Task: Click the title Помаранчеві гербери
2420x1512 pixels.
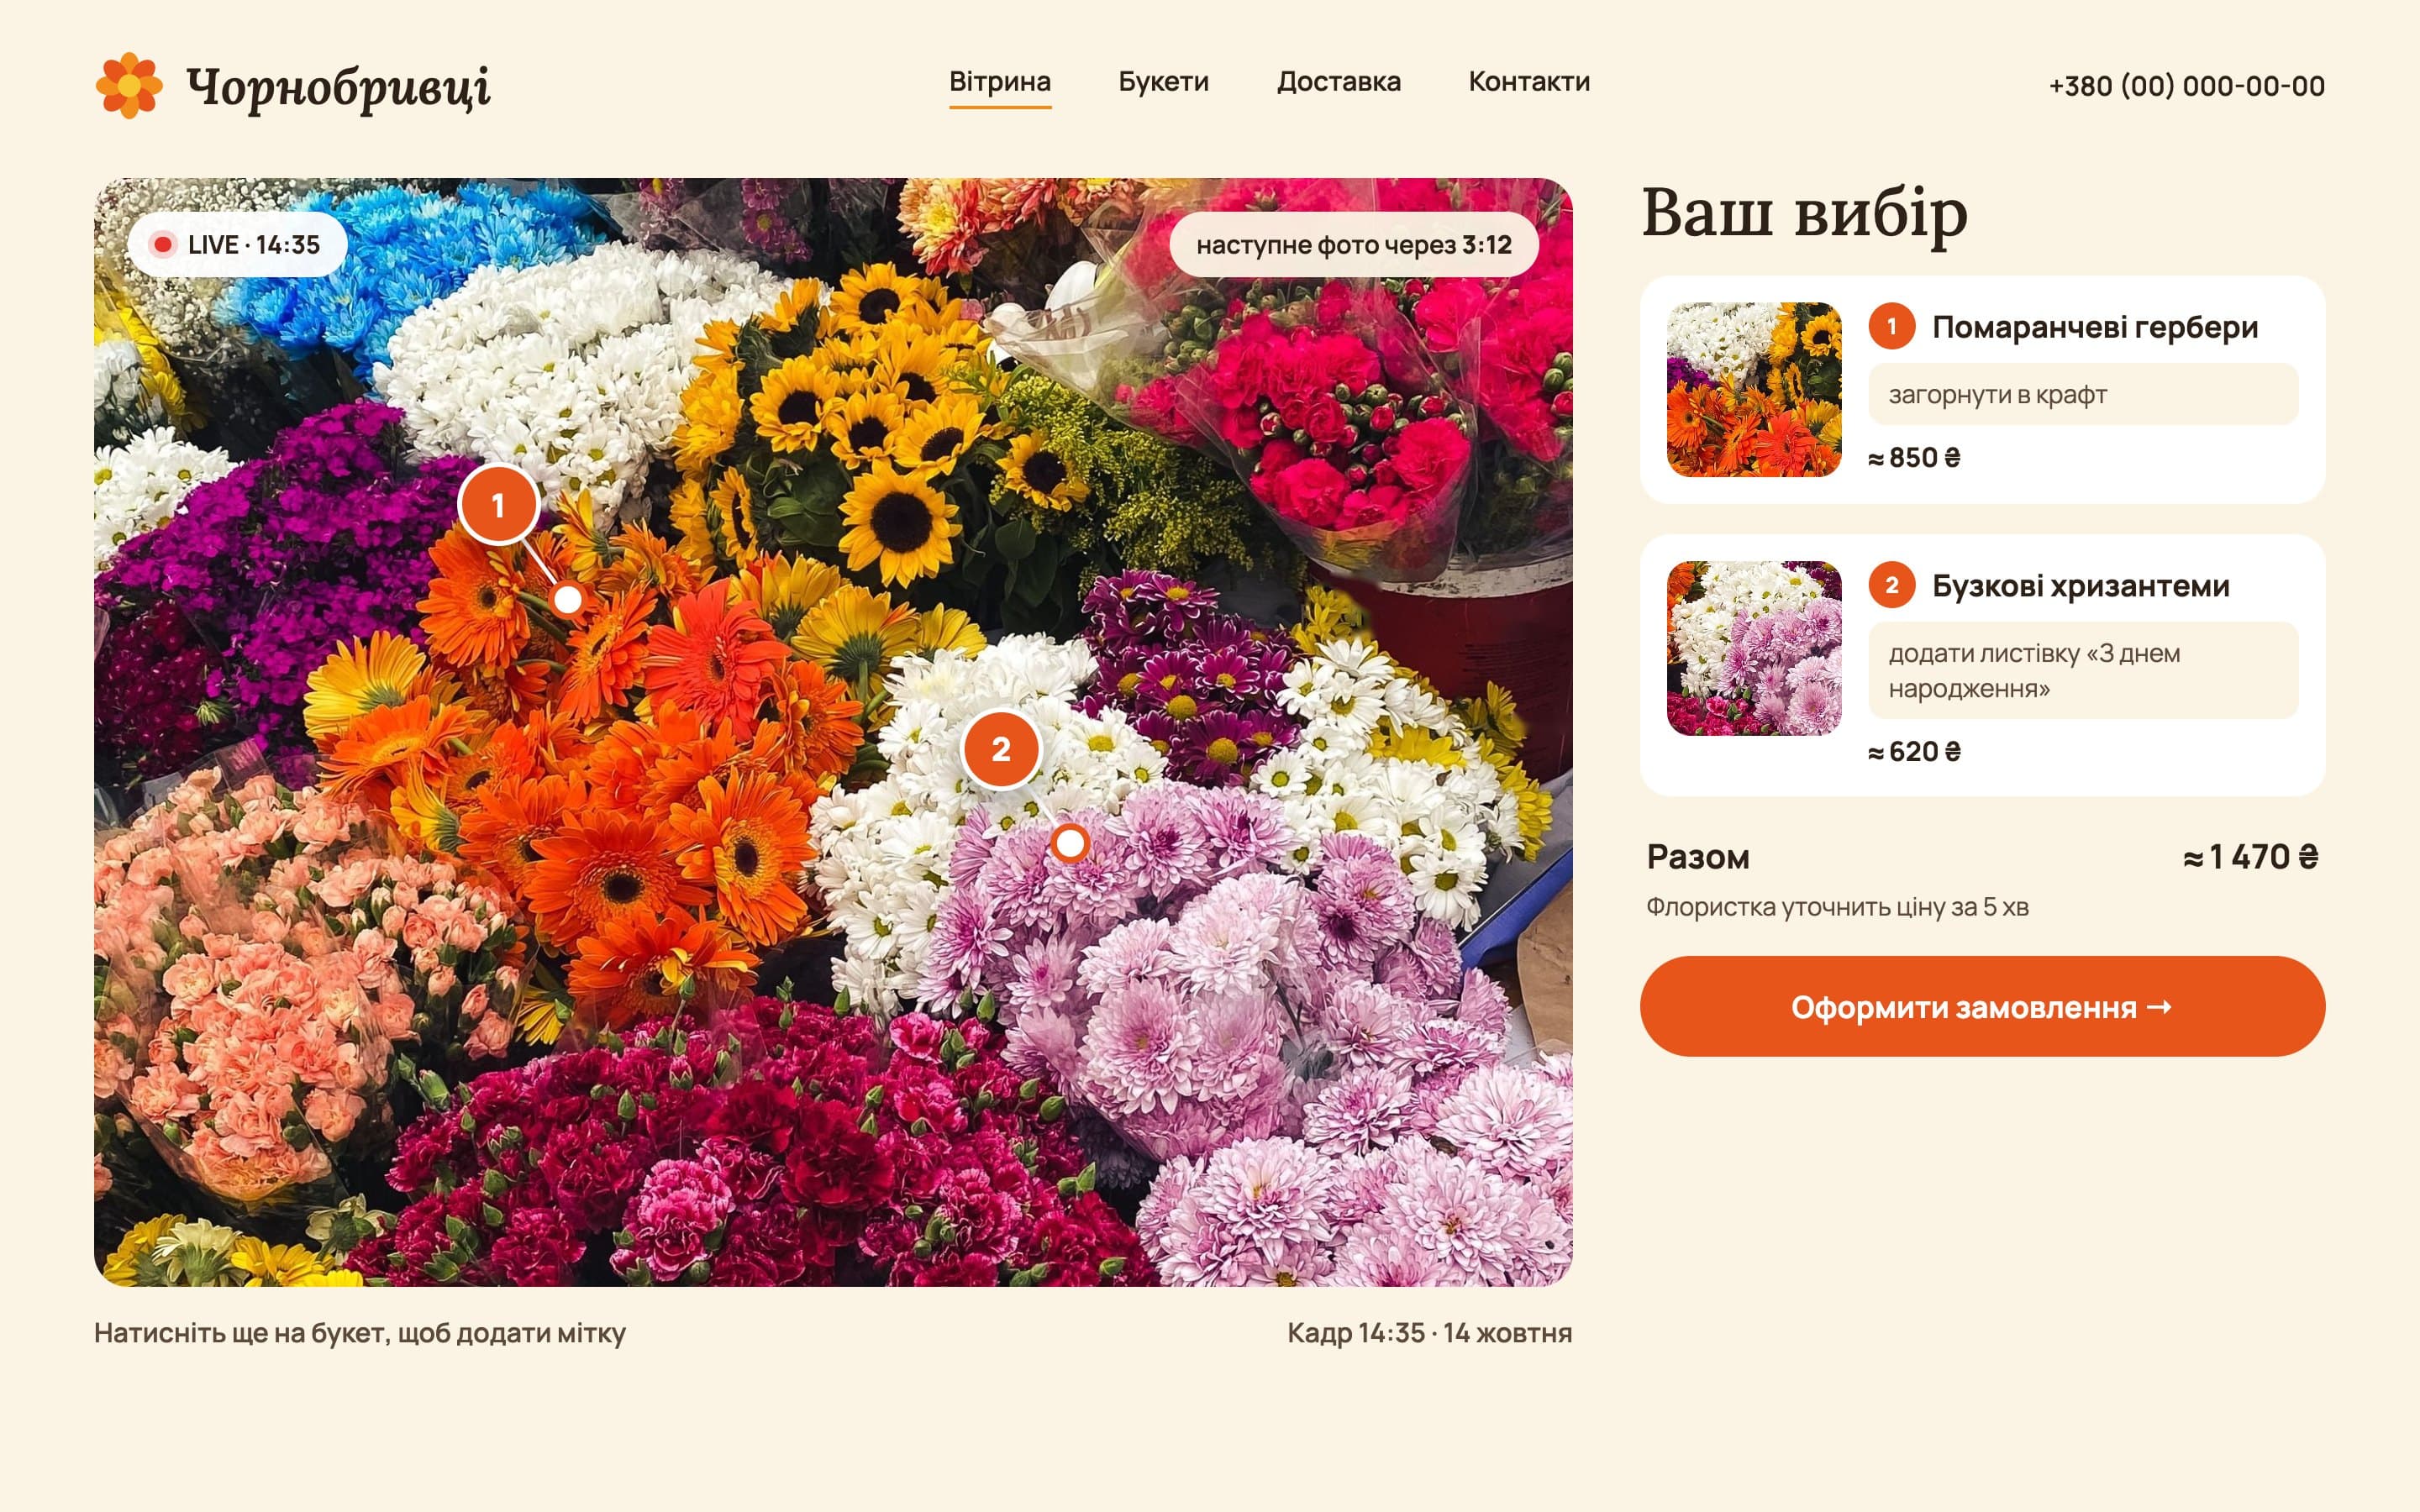Action: pos(2095,327)
